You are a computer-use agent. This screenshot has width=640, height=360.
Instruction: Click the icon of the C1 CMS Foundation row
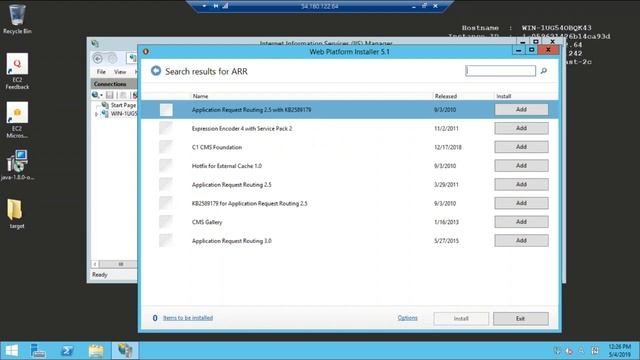click(x=166, y=147)
